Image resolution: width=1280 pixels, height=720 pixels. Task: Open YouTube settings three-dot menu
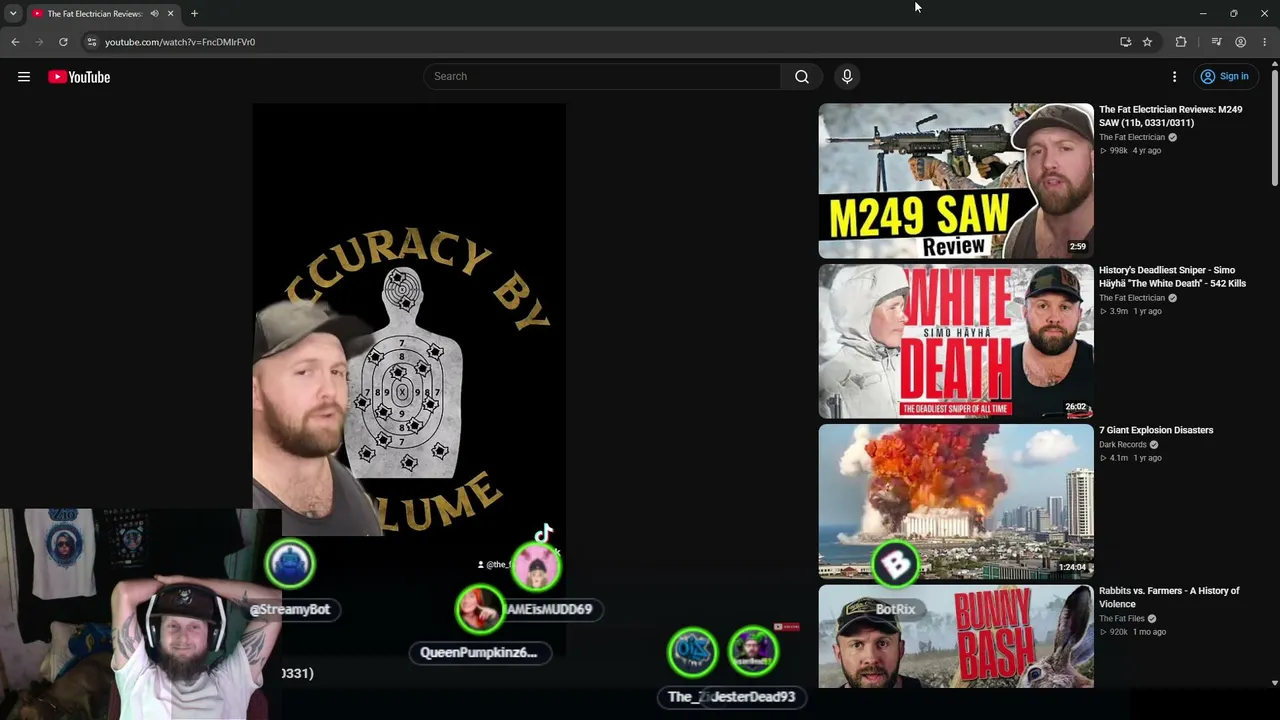coord(1175,77)
